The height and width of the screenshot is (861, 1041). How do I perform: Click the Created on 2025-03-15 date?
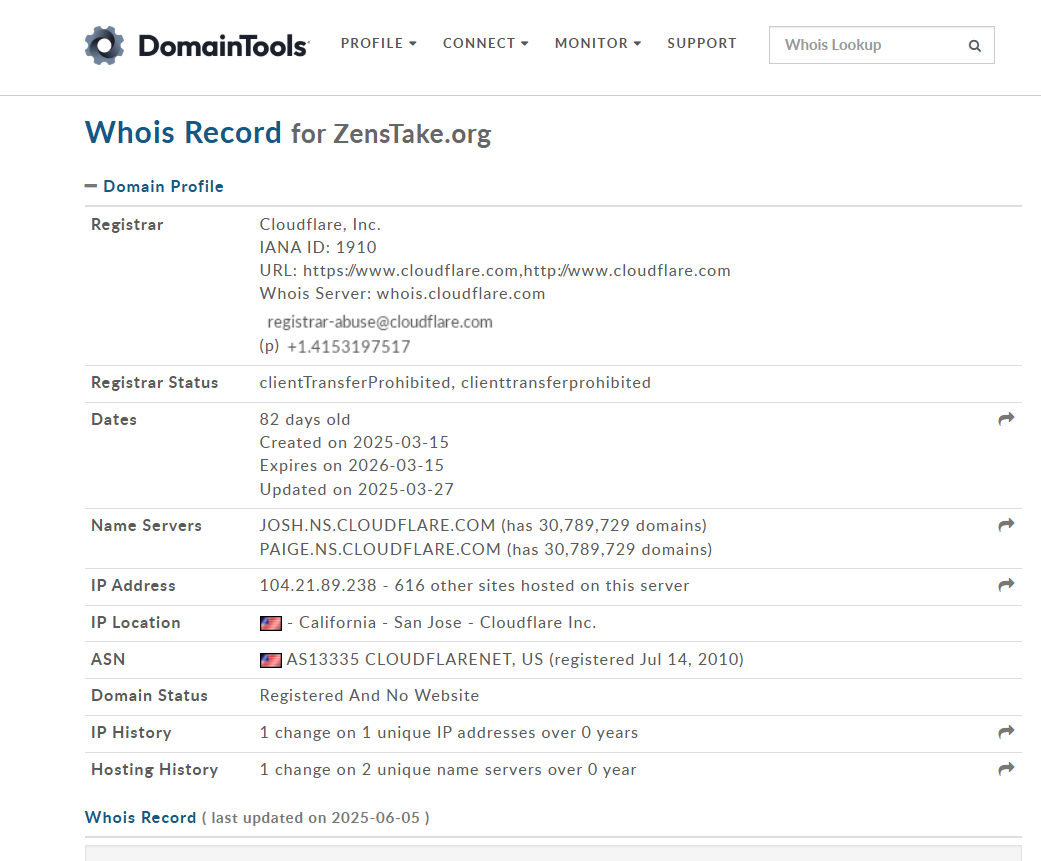[x=354, y=442]
